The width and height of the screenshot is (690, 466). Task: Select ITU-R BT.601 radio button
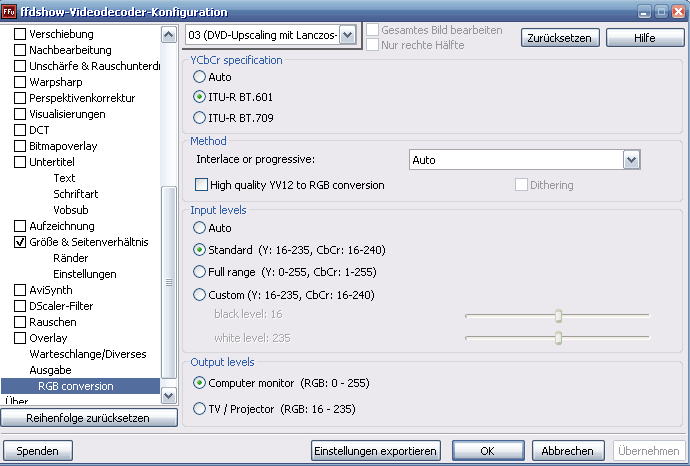(199, 97)
